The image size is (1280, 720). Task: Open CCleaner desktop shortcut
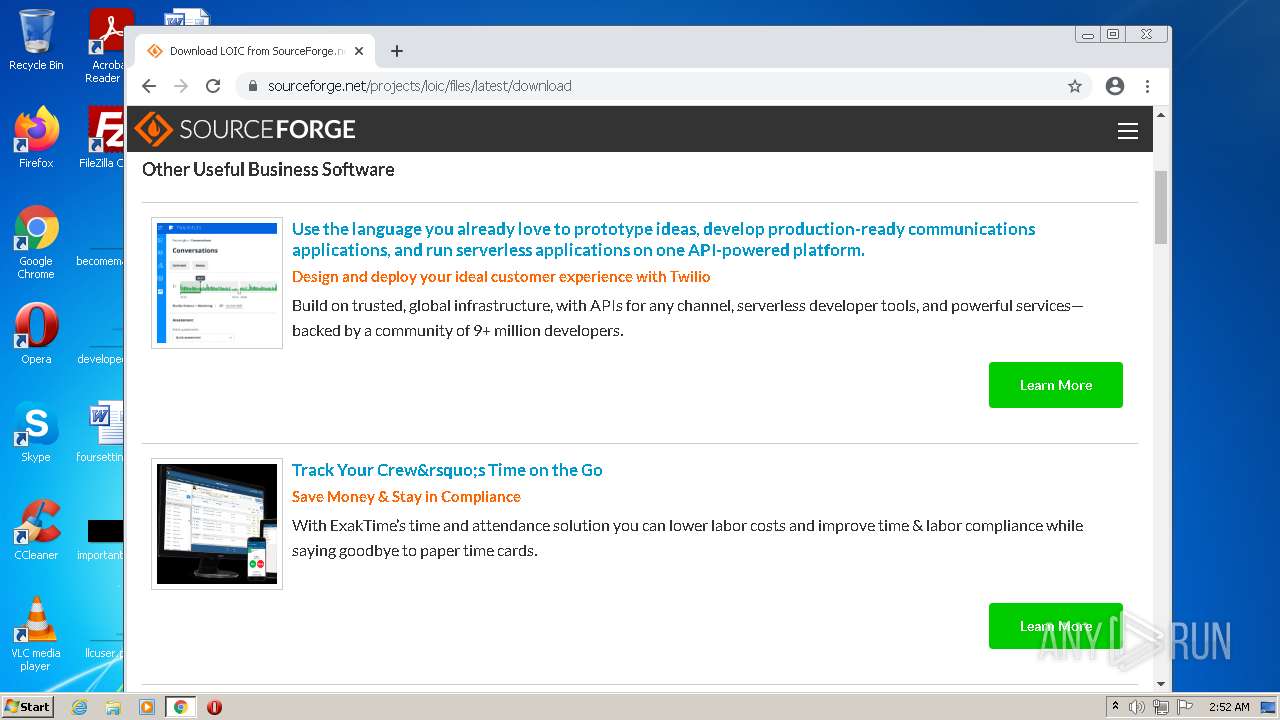coord(36,530)
